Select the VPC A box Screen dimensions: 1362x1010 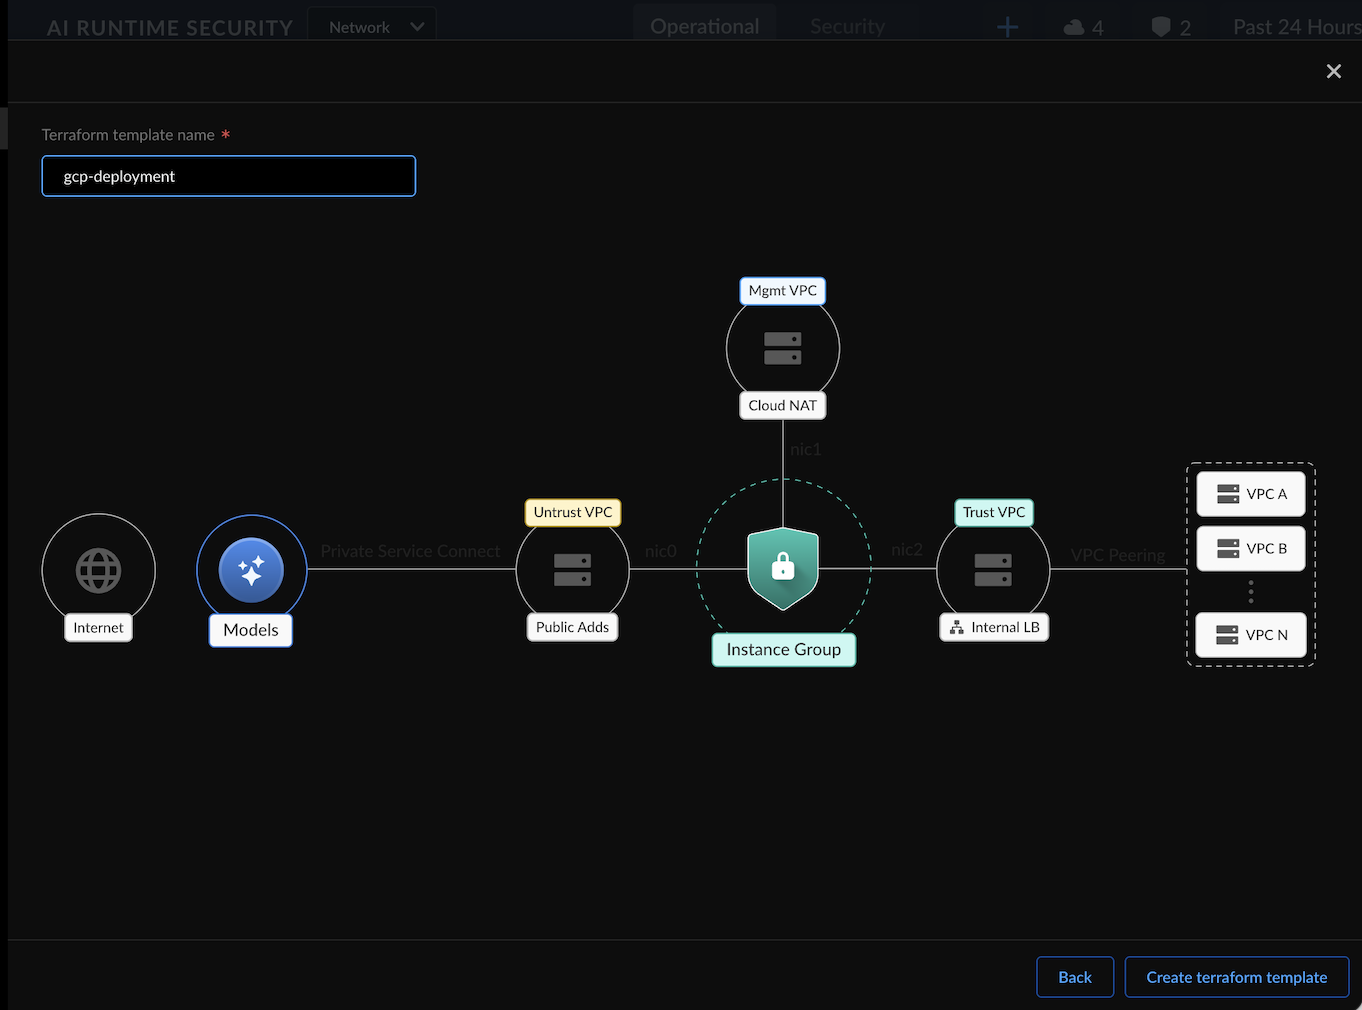tap(1251, 494)
